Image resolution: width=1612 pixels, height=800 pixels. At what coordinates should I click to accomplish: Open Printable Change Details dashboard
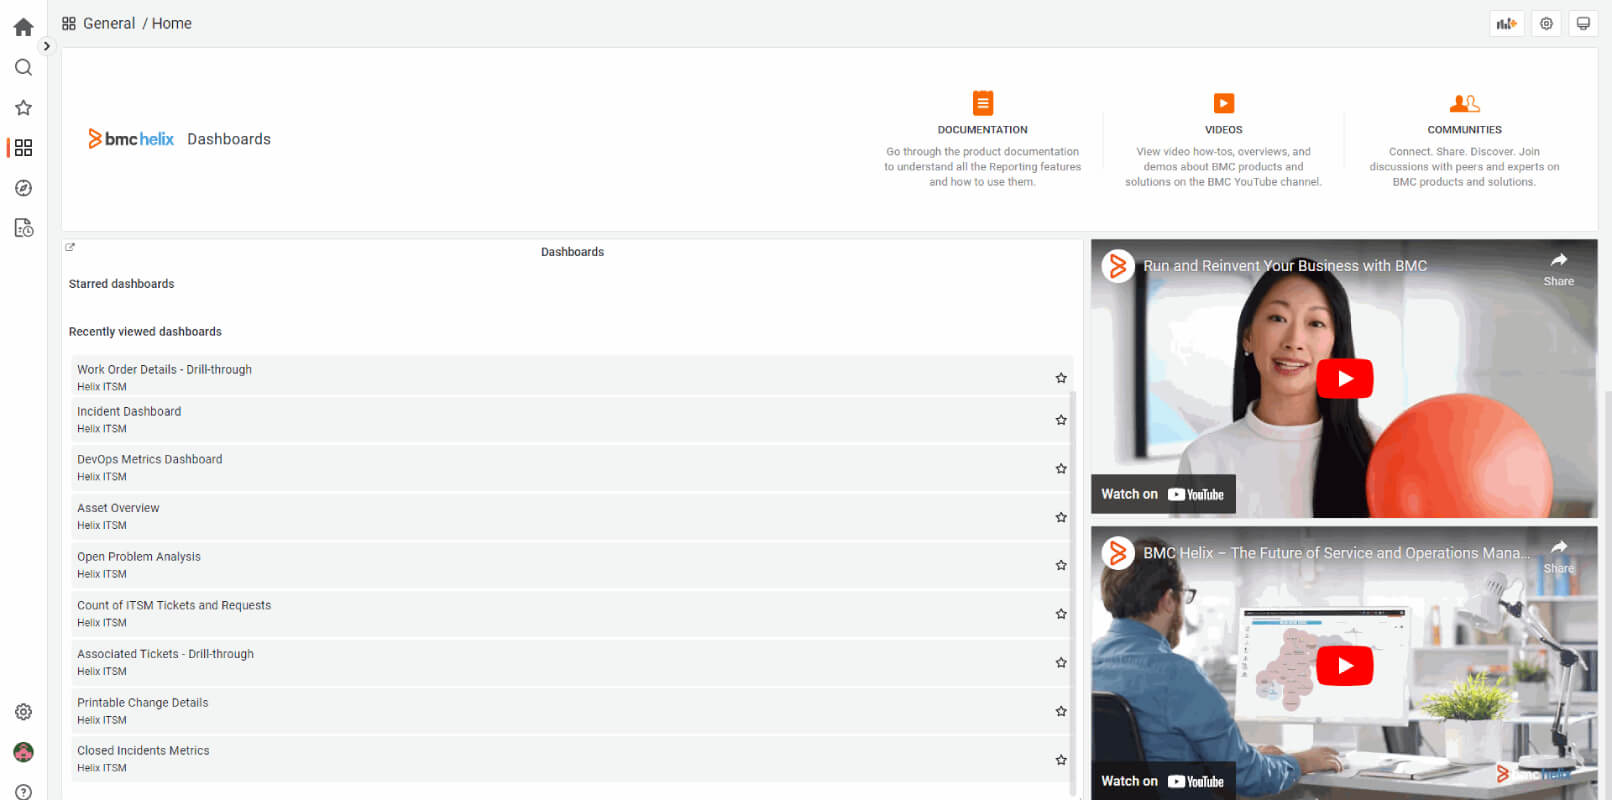tap(143, 703)
